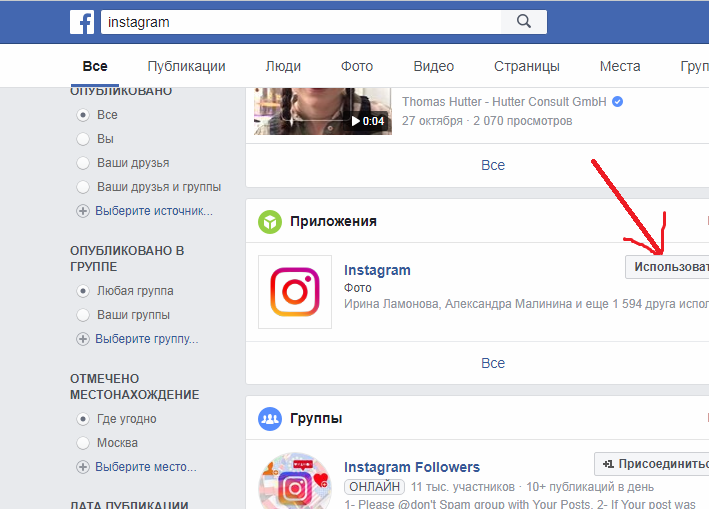This screenshot has width=709, height=509.
Task: Switch to the Страницы tab
Action: pyautogui.click(x=527, y=66)
